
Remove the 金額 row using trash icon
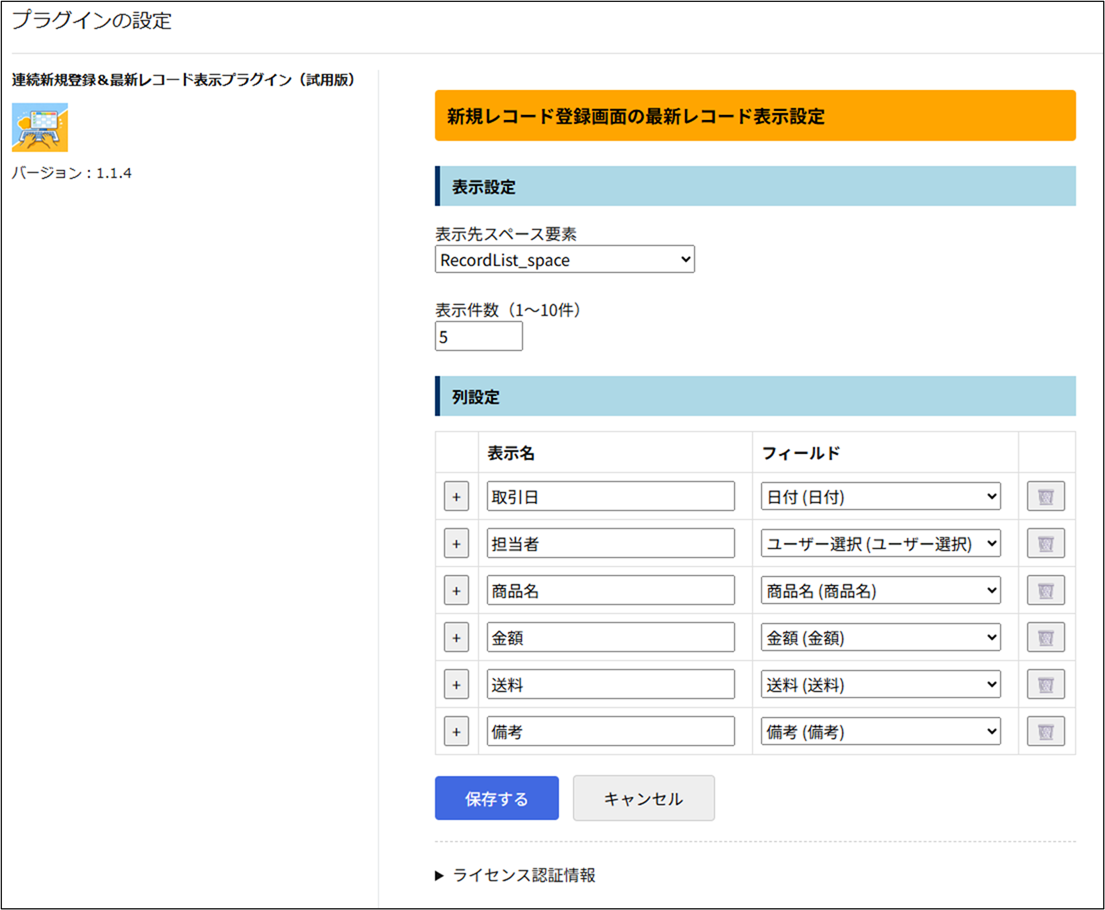point(1045,637)
